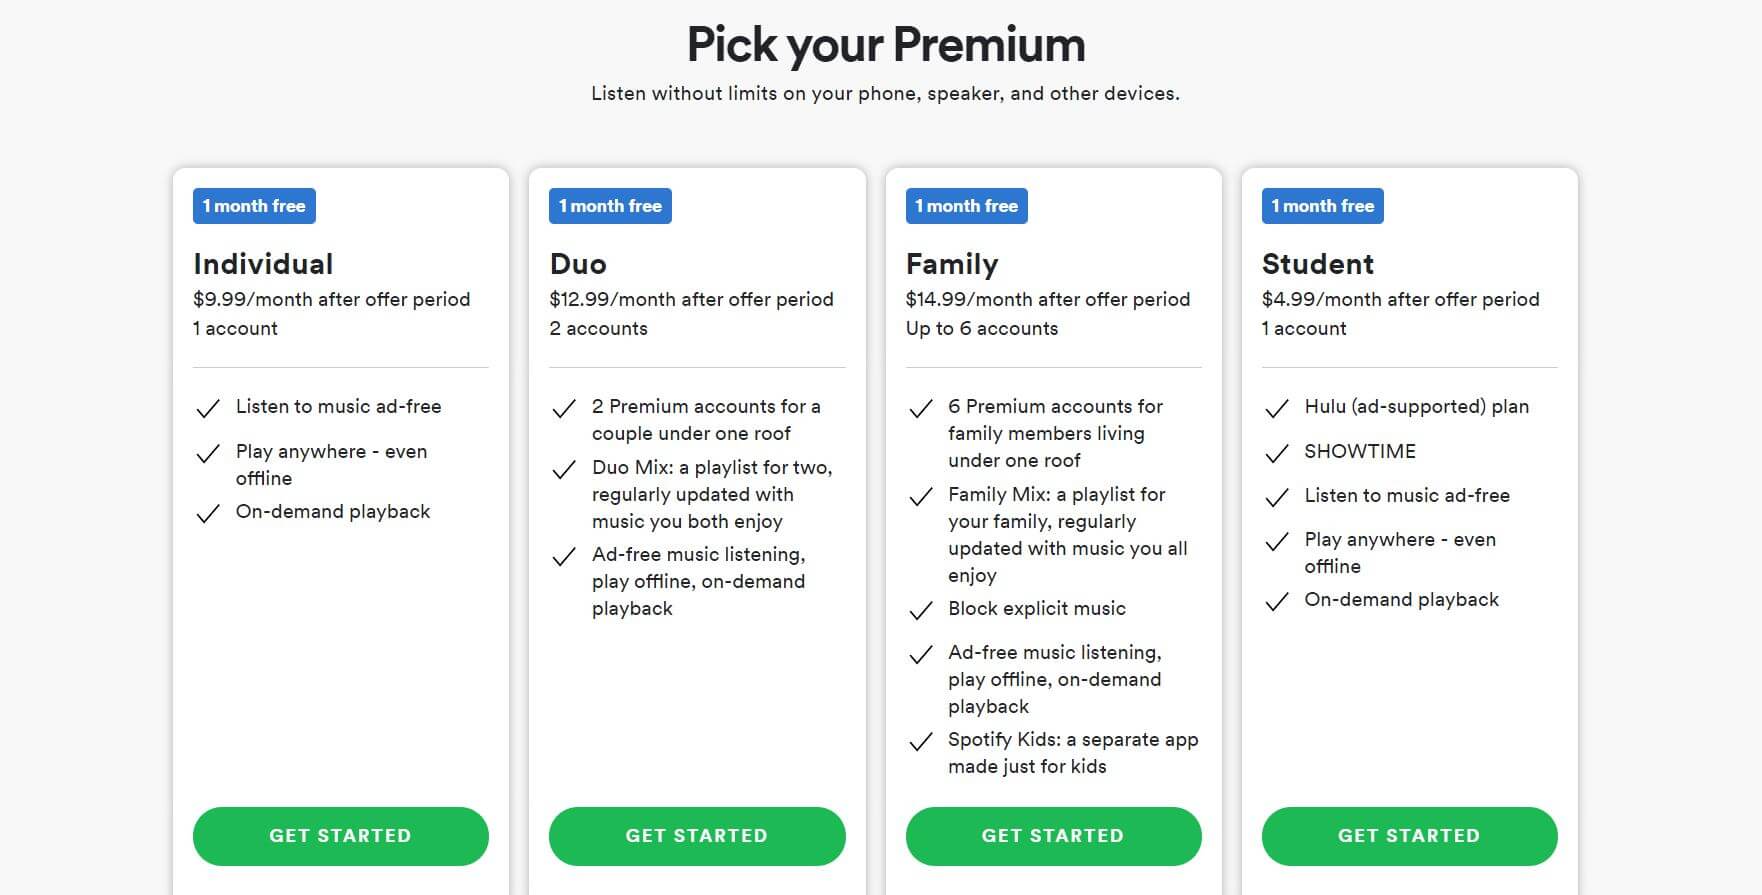The width and height of the screenshot is (1762, 895).
Task: Click the Individual plan's 1 month free badge
Action: (x=254, y=206)
